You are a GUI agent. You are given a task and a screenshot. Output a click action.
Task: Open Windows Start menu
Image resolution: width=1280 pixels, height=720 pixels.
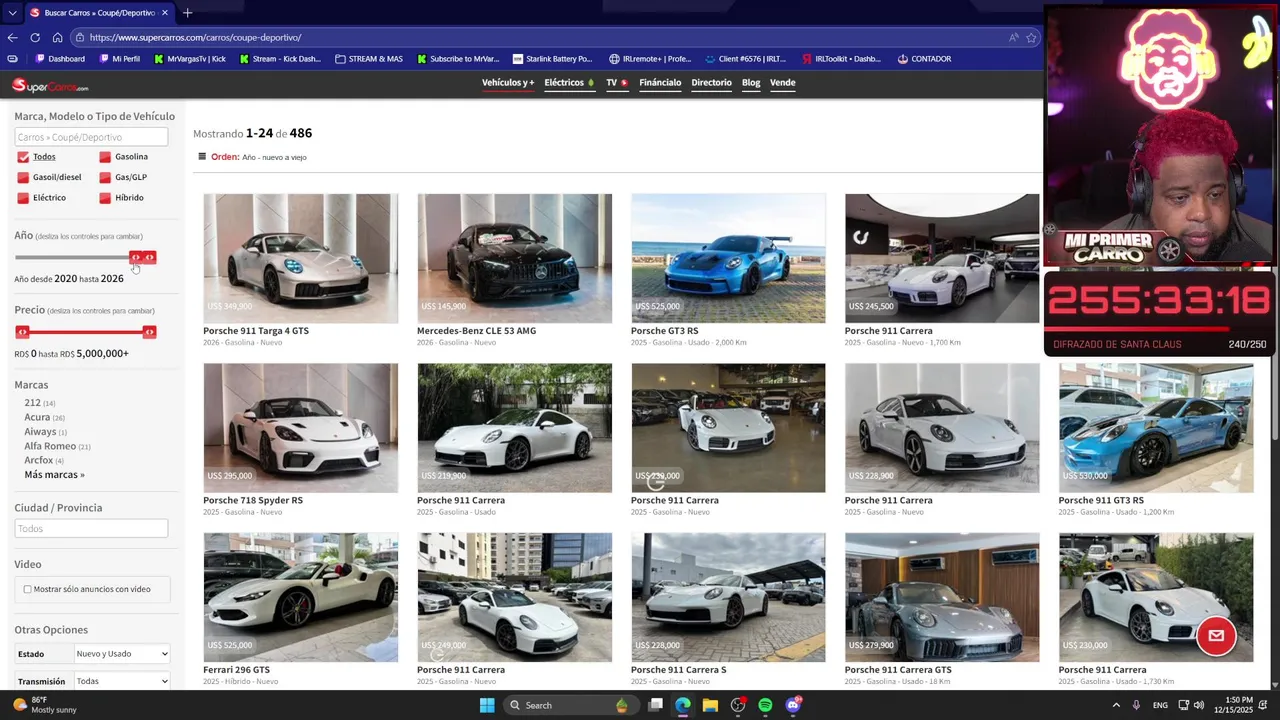click(487, 705)
